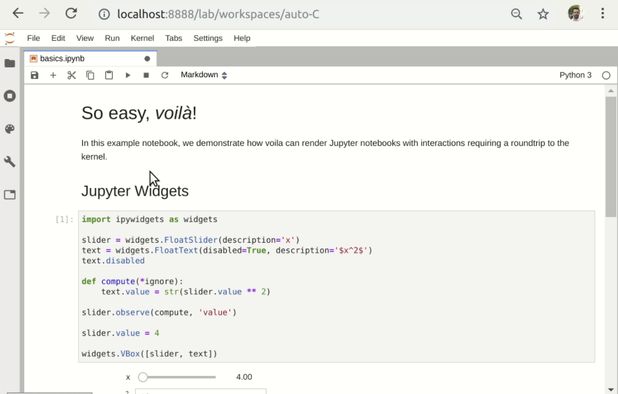This screenshot has width=618, height=394.
Task: Select the 'Jupyter Widgets' heading
Action: pyautogui.click(x=135, y=191)
